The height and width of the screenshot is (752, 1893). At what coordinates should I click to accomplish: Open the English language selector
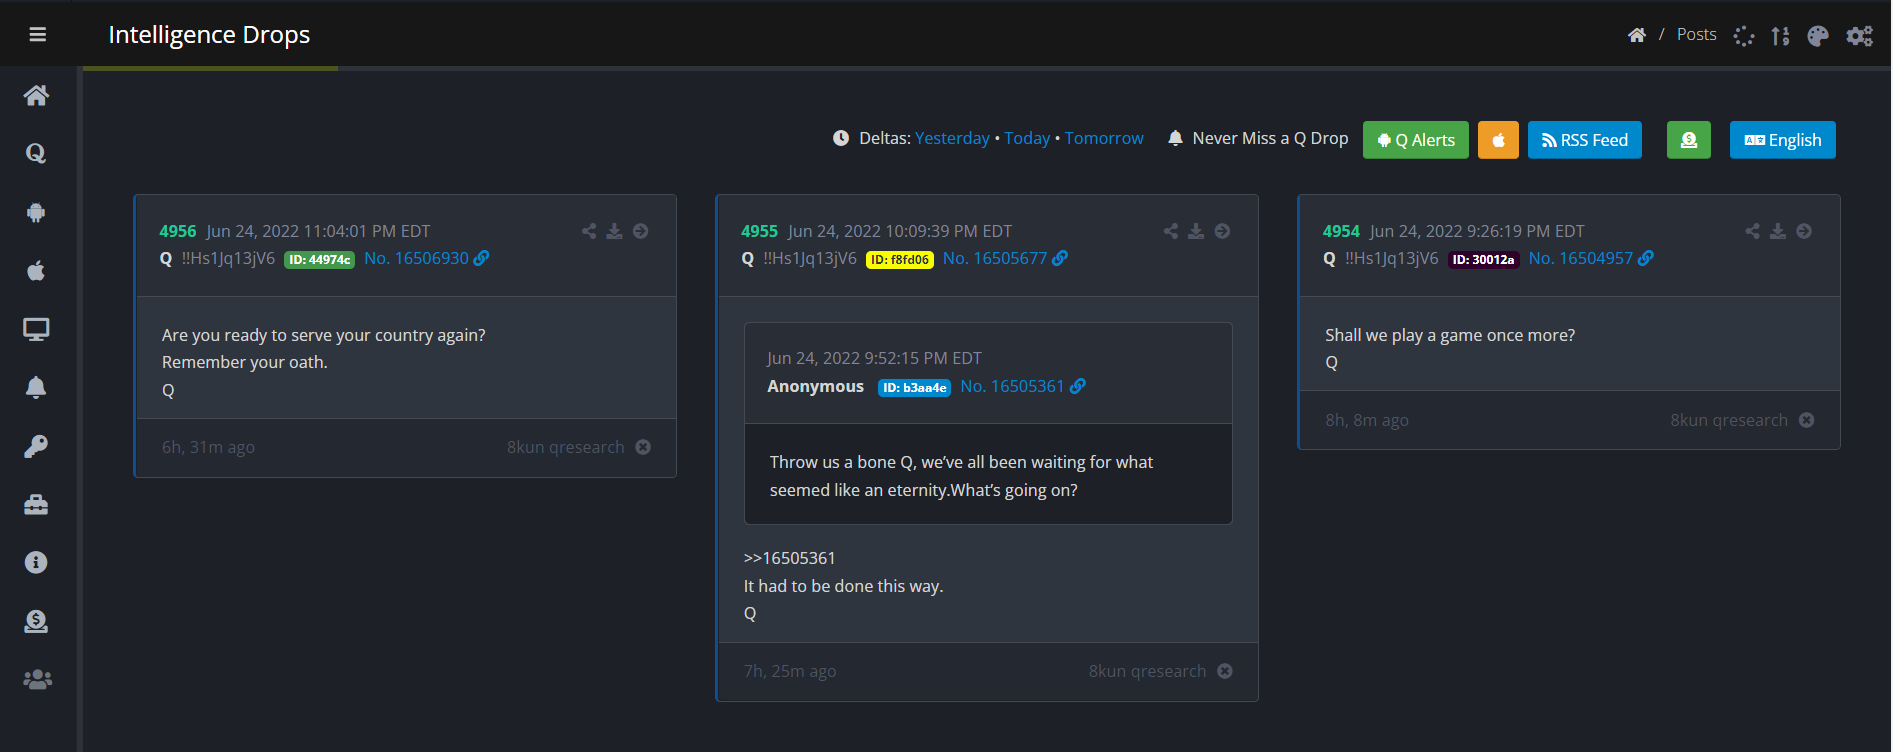[x=1783, y=140]
